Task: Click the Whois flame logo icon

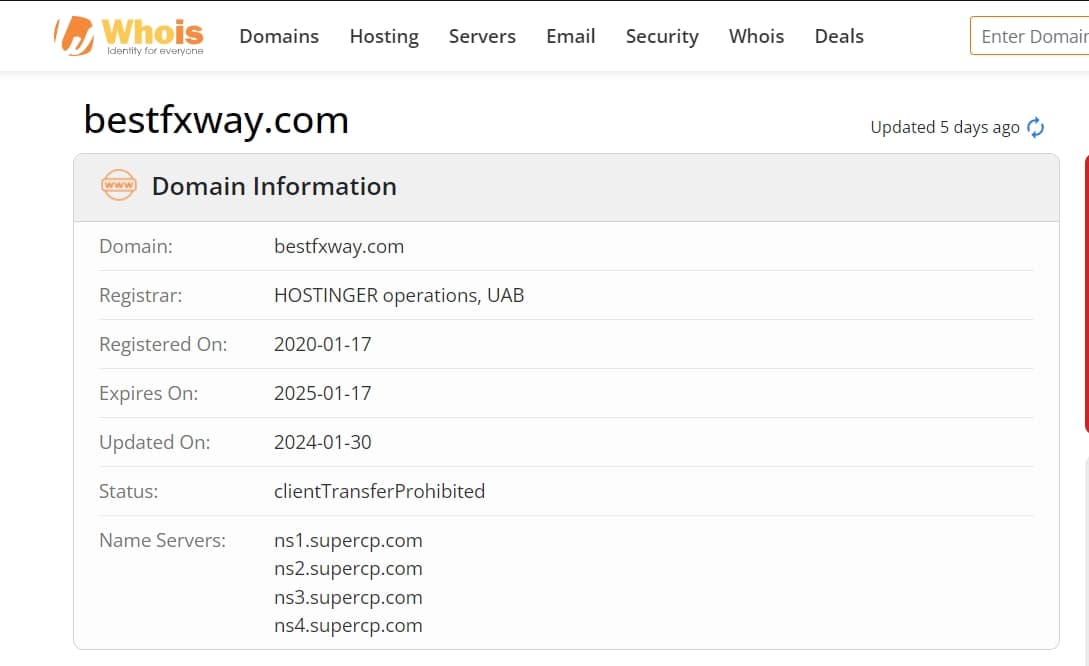Action: 74,35
